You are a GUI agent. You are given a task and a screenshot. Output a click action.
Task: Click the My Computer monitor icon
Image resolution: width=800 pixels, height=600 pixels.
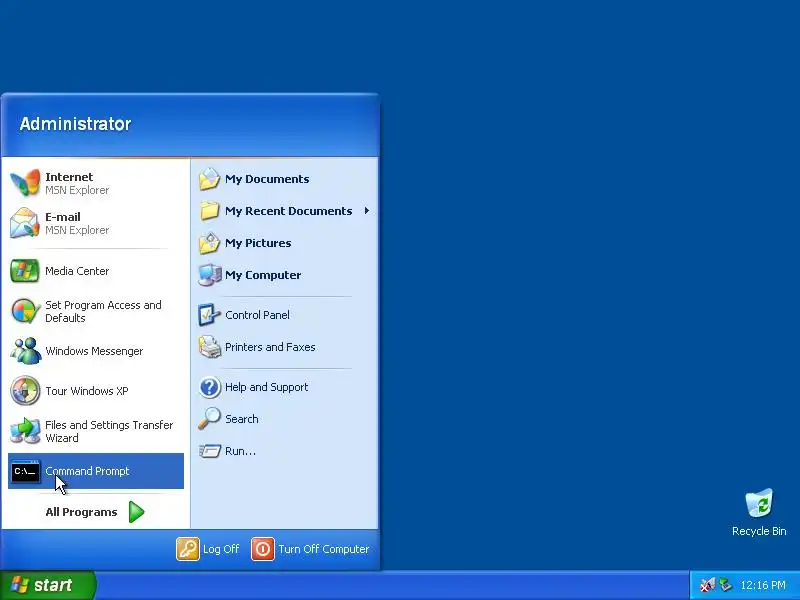(209, 275)
